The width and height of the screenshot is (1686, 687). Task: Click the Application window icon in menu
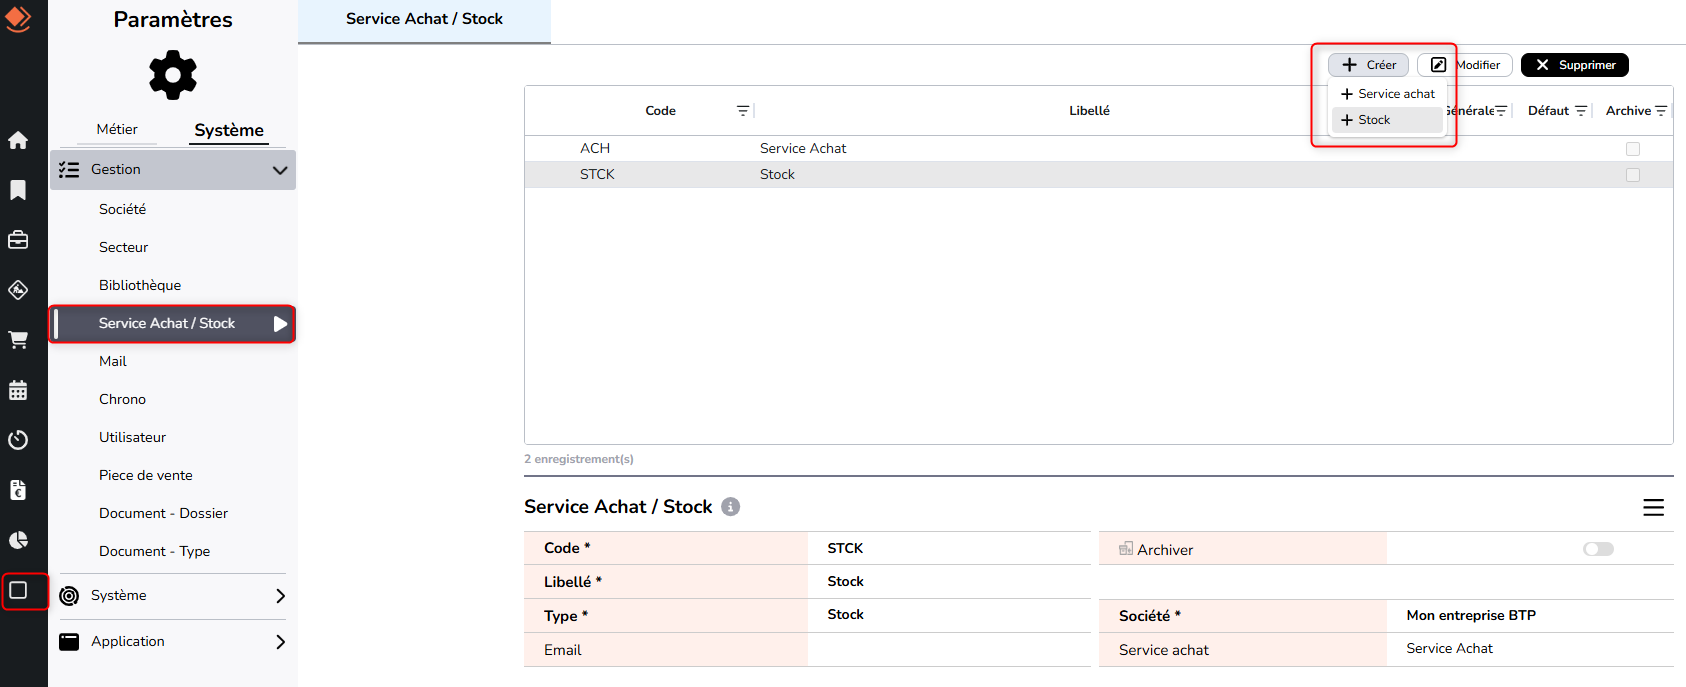69,642
